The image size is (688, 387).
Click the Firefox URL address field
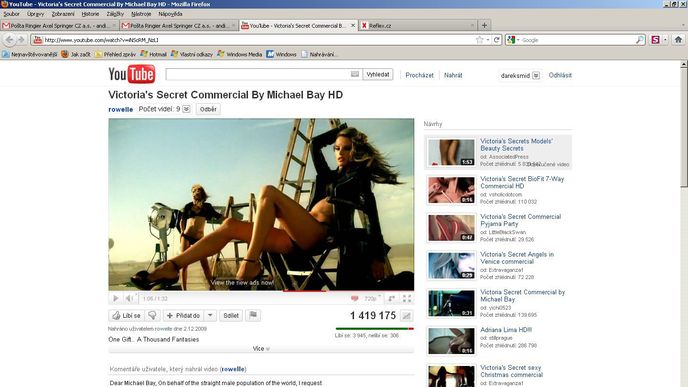(x=259, y=40)
